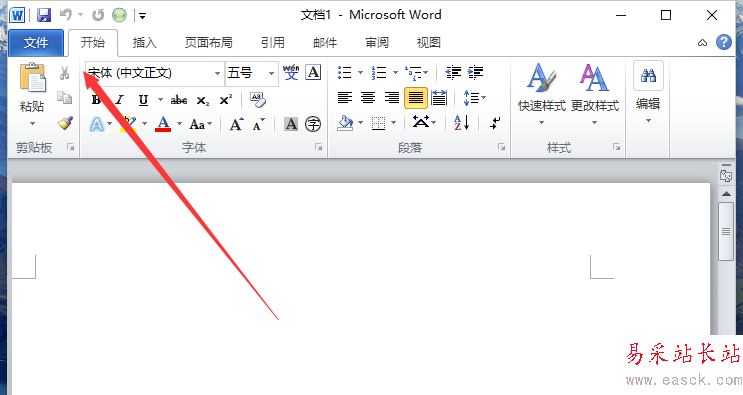Viewport: 743px width, 395px height.
Task: Switch to the 引用 (References) tab
Action: click(x=273, y=43)
